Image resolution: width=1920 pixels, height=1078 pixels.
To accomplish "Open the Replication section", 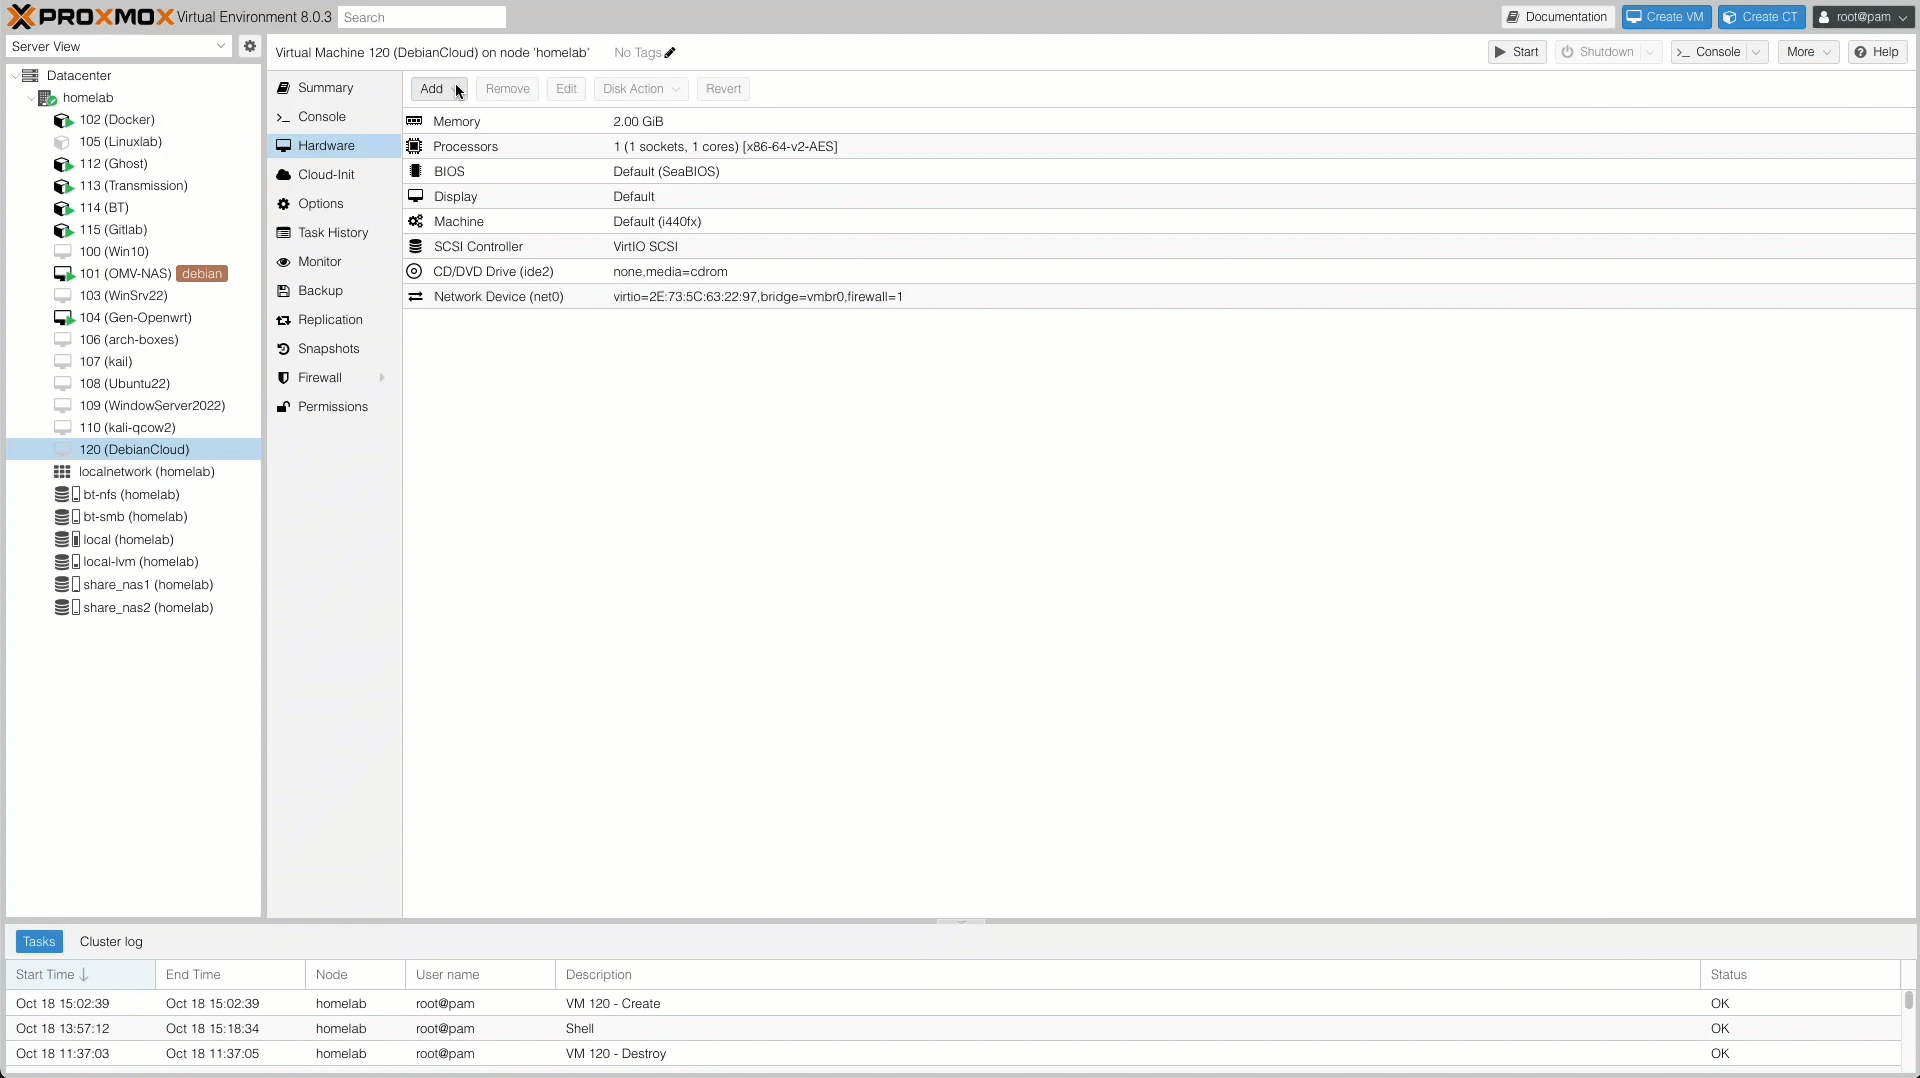I will click(334, 320).
